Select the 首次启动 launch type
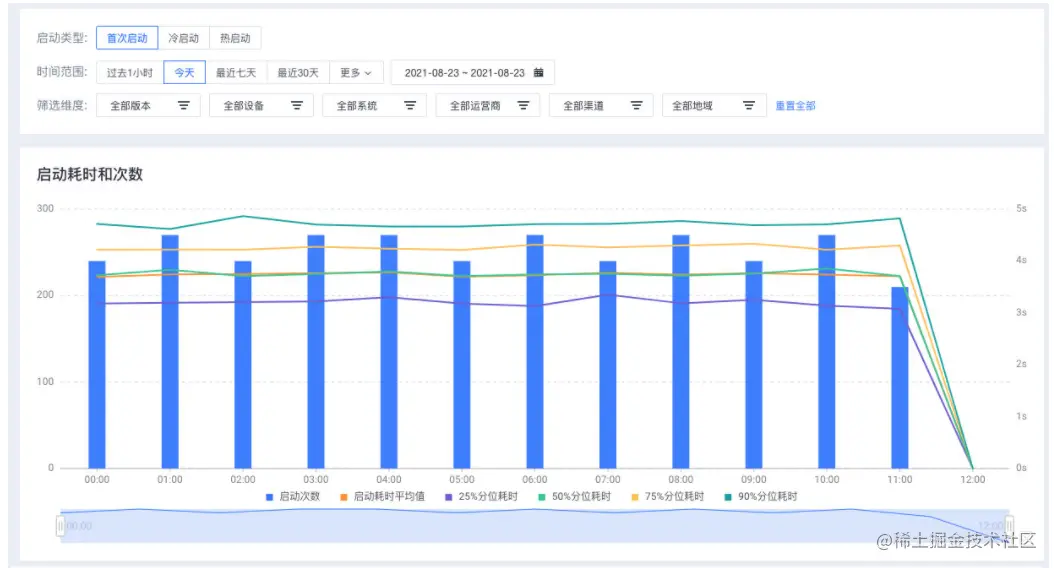The image size is (1054, 568). click(x=127, y=38)
